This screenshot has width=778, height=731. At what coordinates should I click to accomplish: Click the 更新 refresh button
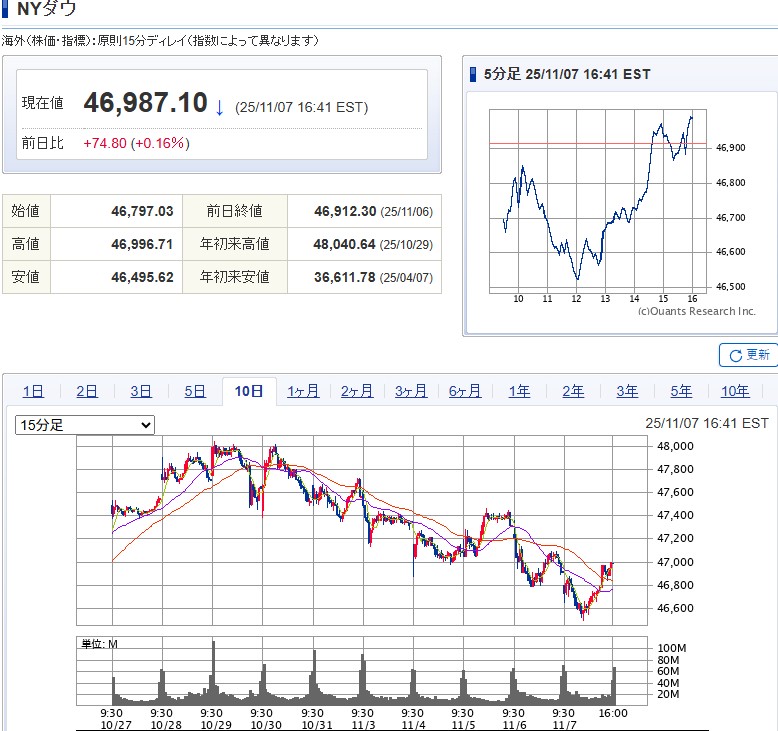coord(748,355)
